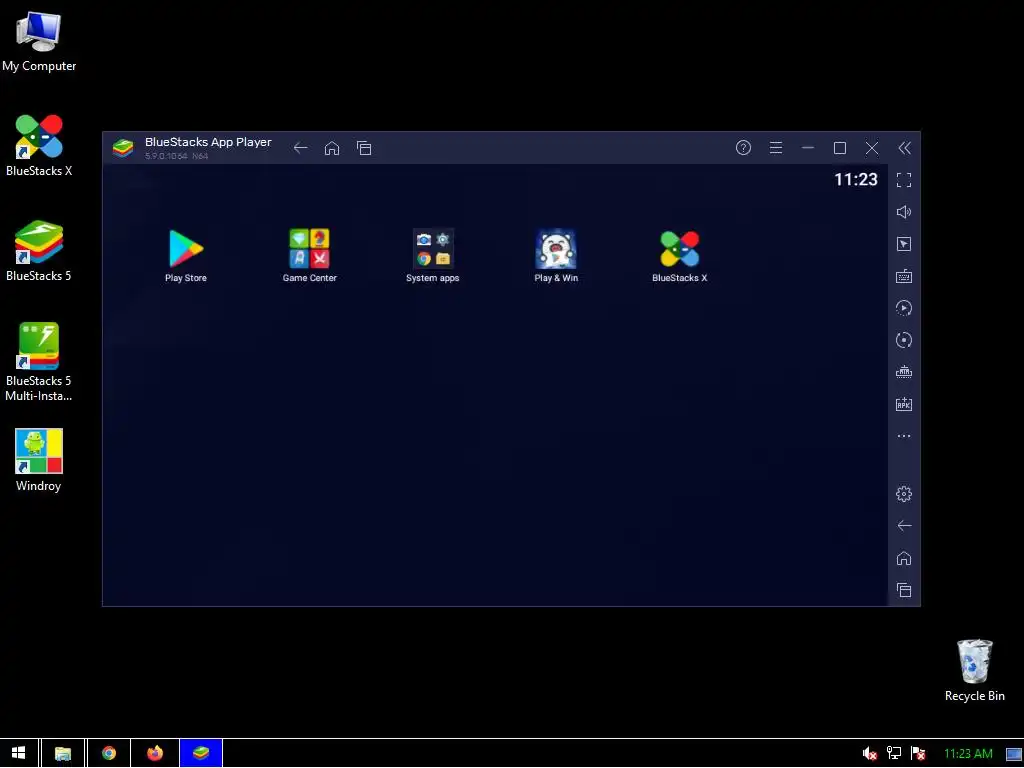The width and height of the screenshot is (1024, 768).
Task: Maximize the BlueStacks App Player window
Action: (x=840, y=148)
